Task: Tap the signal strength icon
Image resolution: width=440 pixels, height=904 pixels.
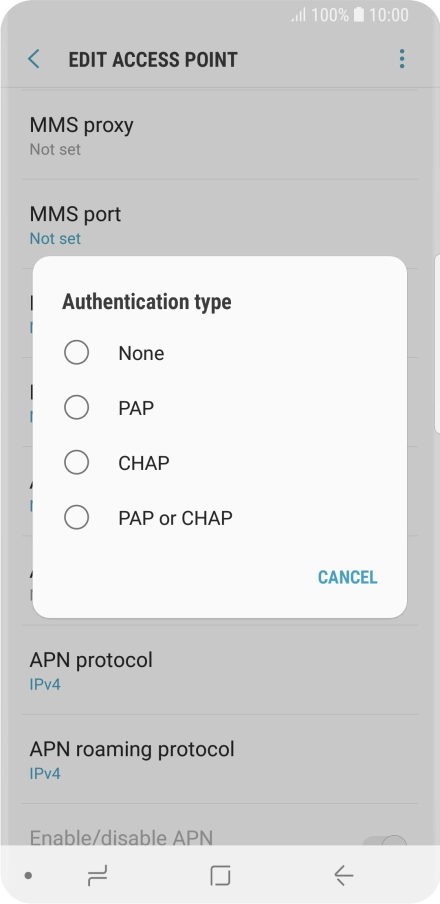Action: 298,15
